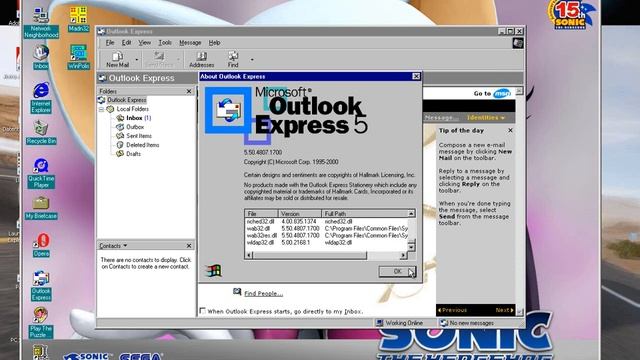This screenshot has height=360, width=640.
Task: Select the Local Folders tree item
Action: (x=133, y=109)
